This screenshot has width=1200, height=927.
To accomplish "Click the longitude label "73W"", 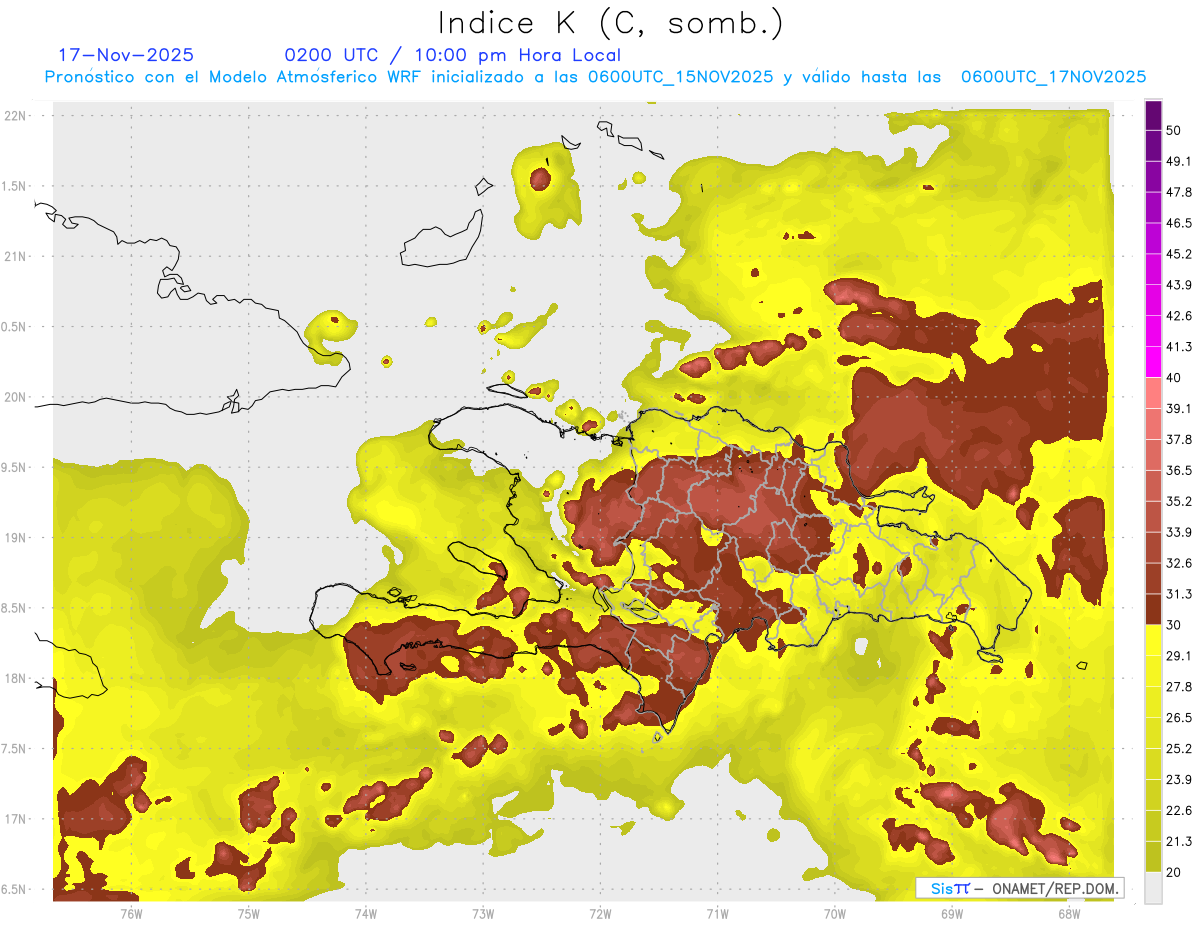I will pos(483,914).
